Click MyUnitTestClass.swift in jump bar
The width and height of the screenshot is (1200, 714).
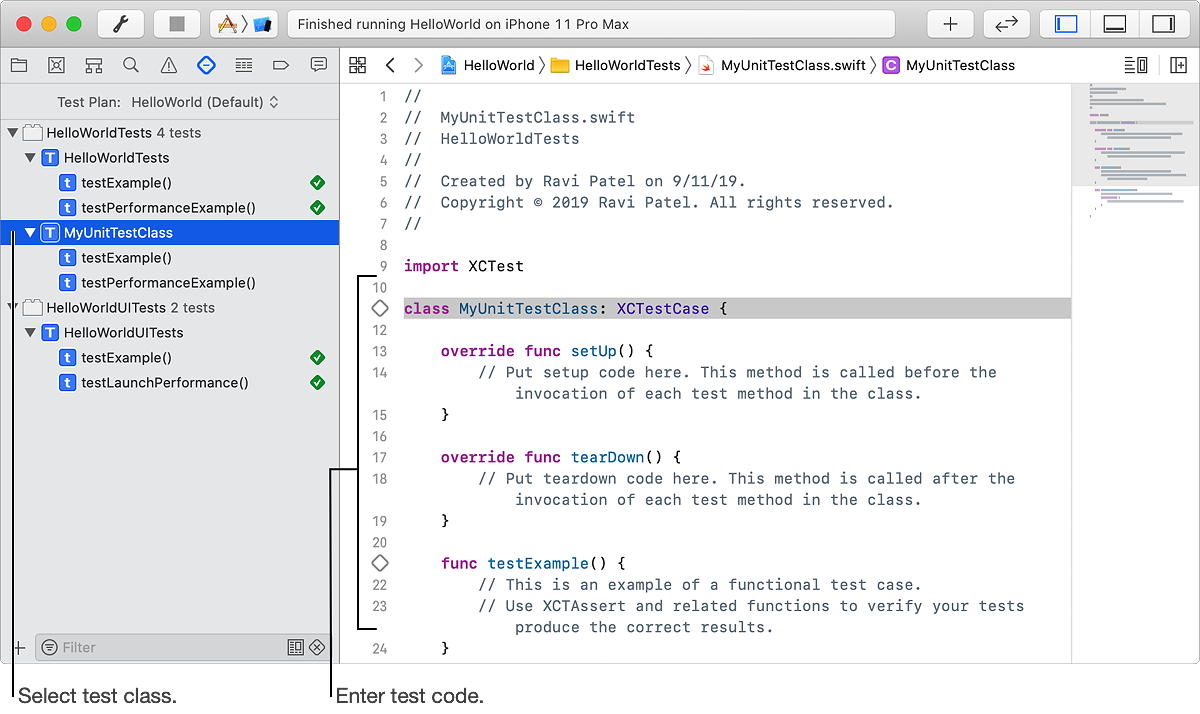point(782,65)
